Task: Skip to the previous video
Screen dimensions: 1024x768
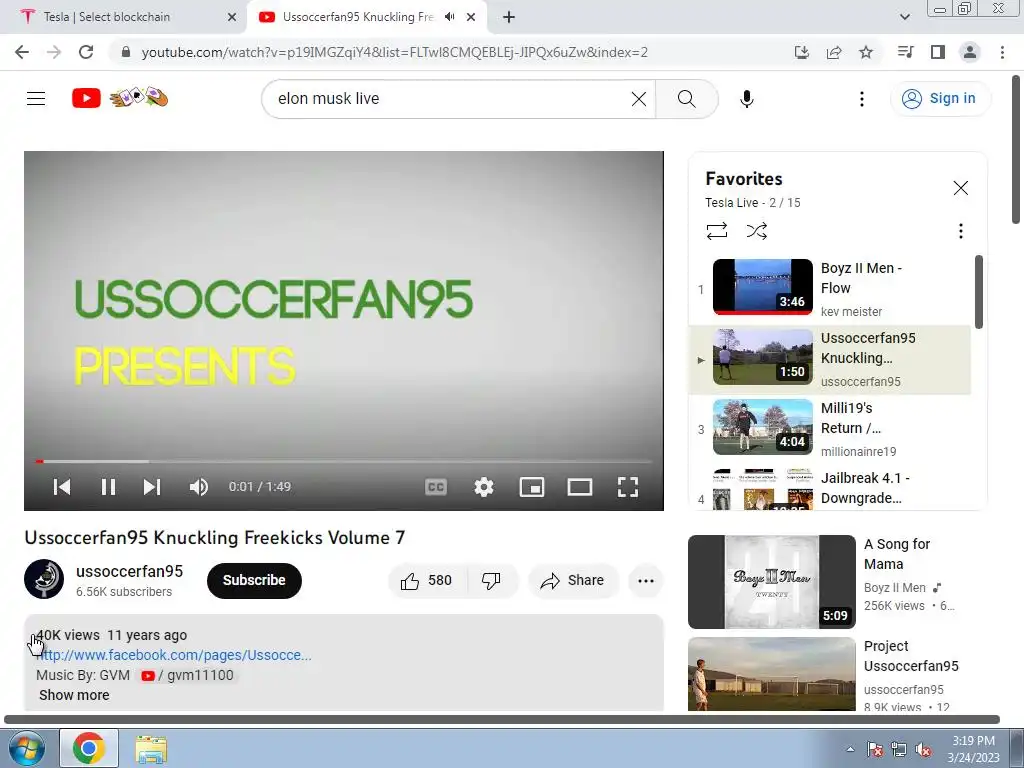Action: pyautogui.click(x=62, y=487)
